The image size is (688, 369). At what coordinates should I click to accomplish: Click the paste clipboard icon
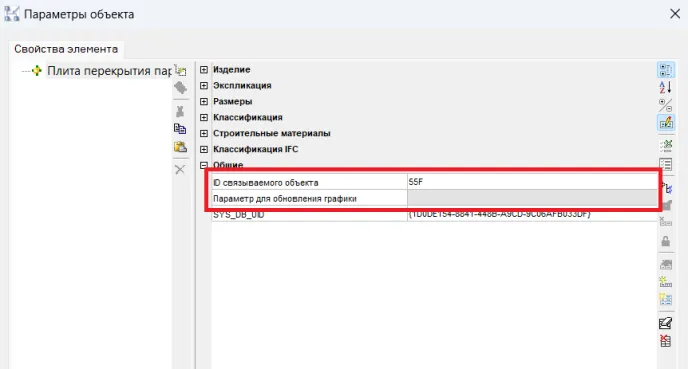coord(180,147)
